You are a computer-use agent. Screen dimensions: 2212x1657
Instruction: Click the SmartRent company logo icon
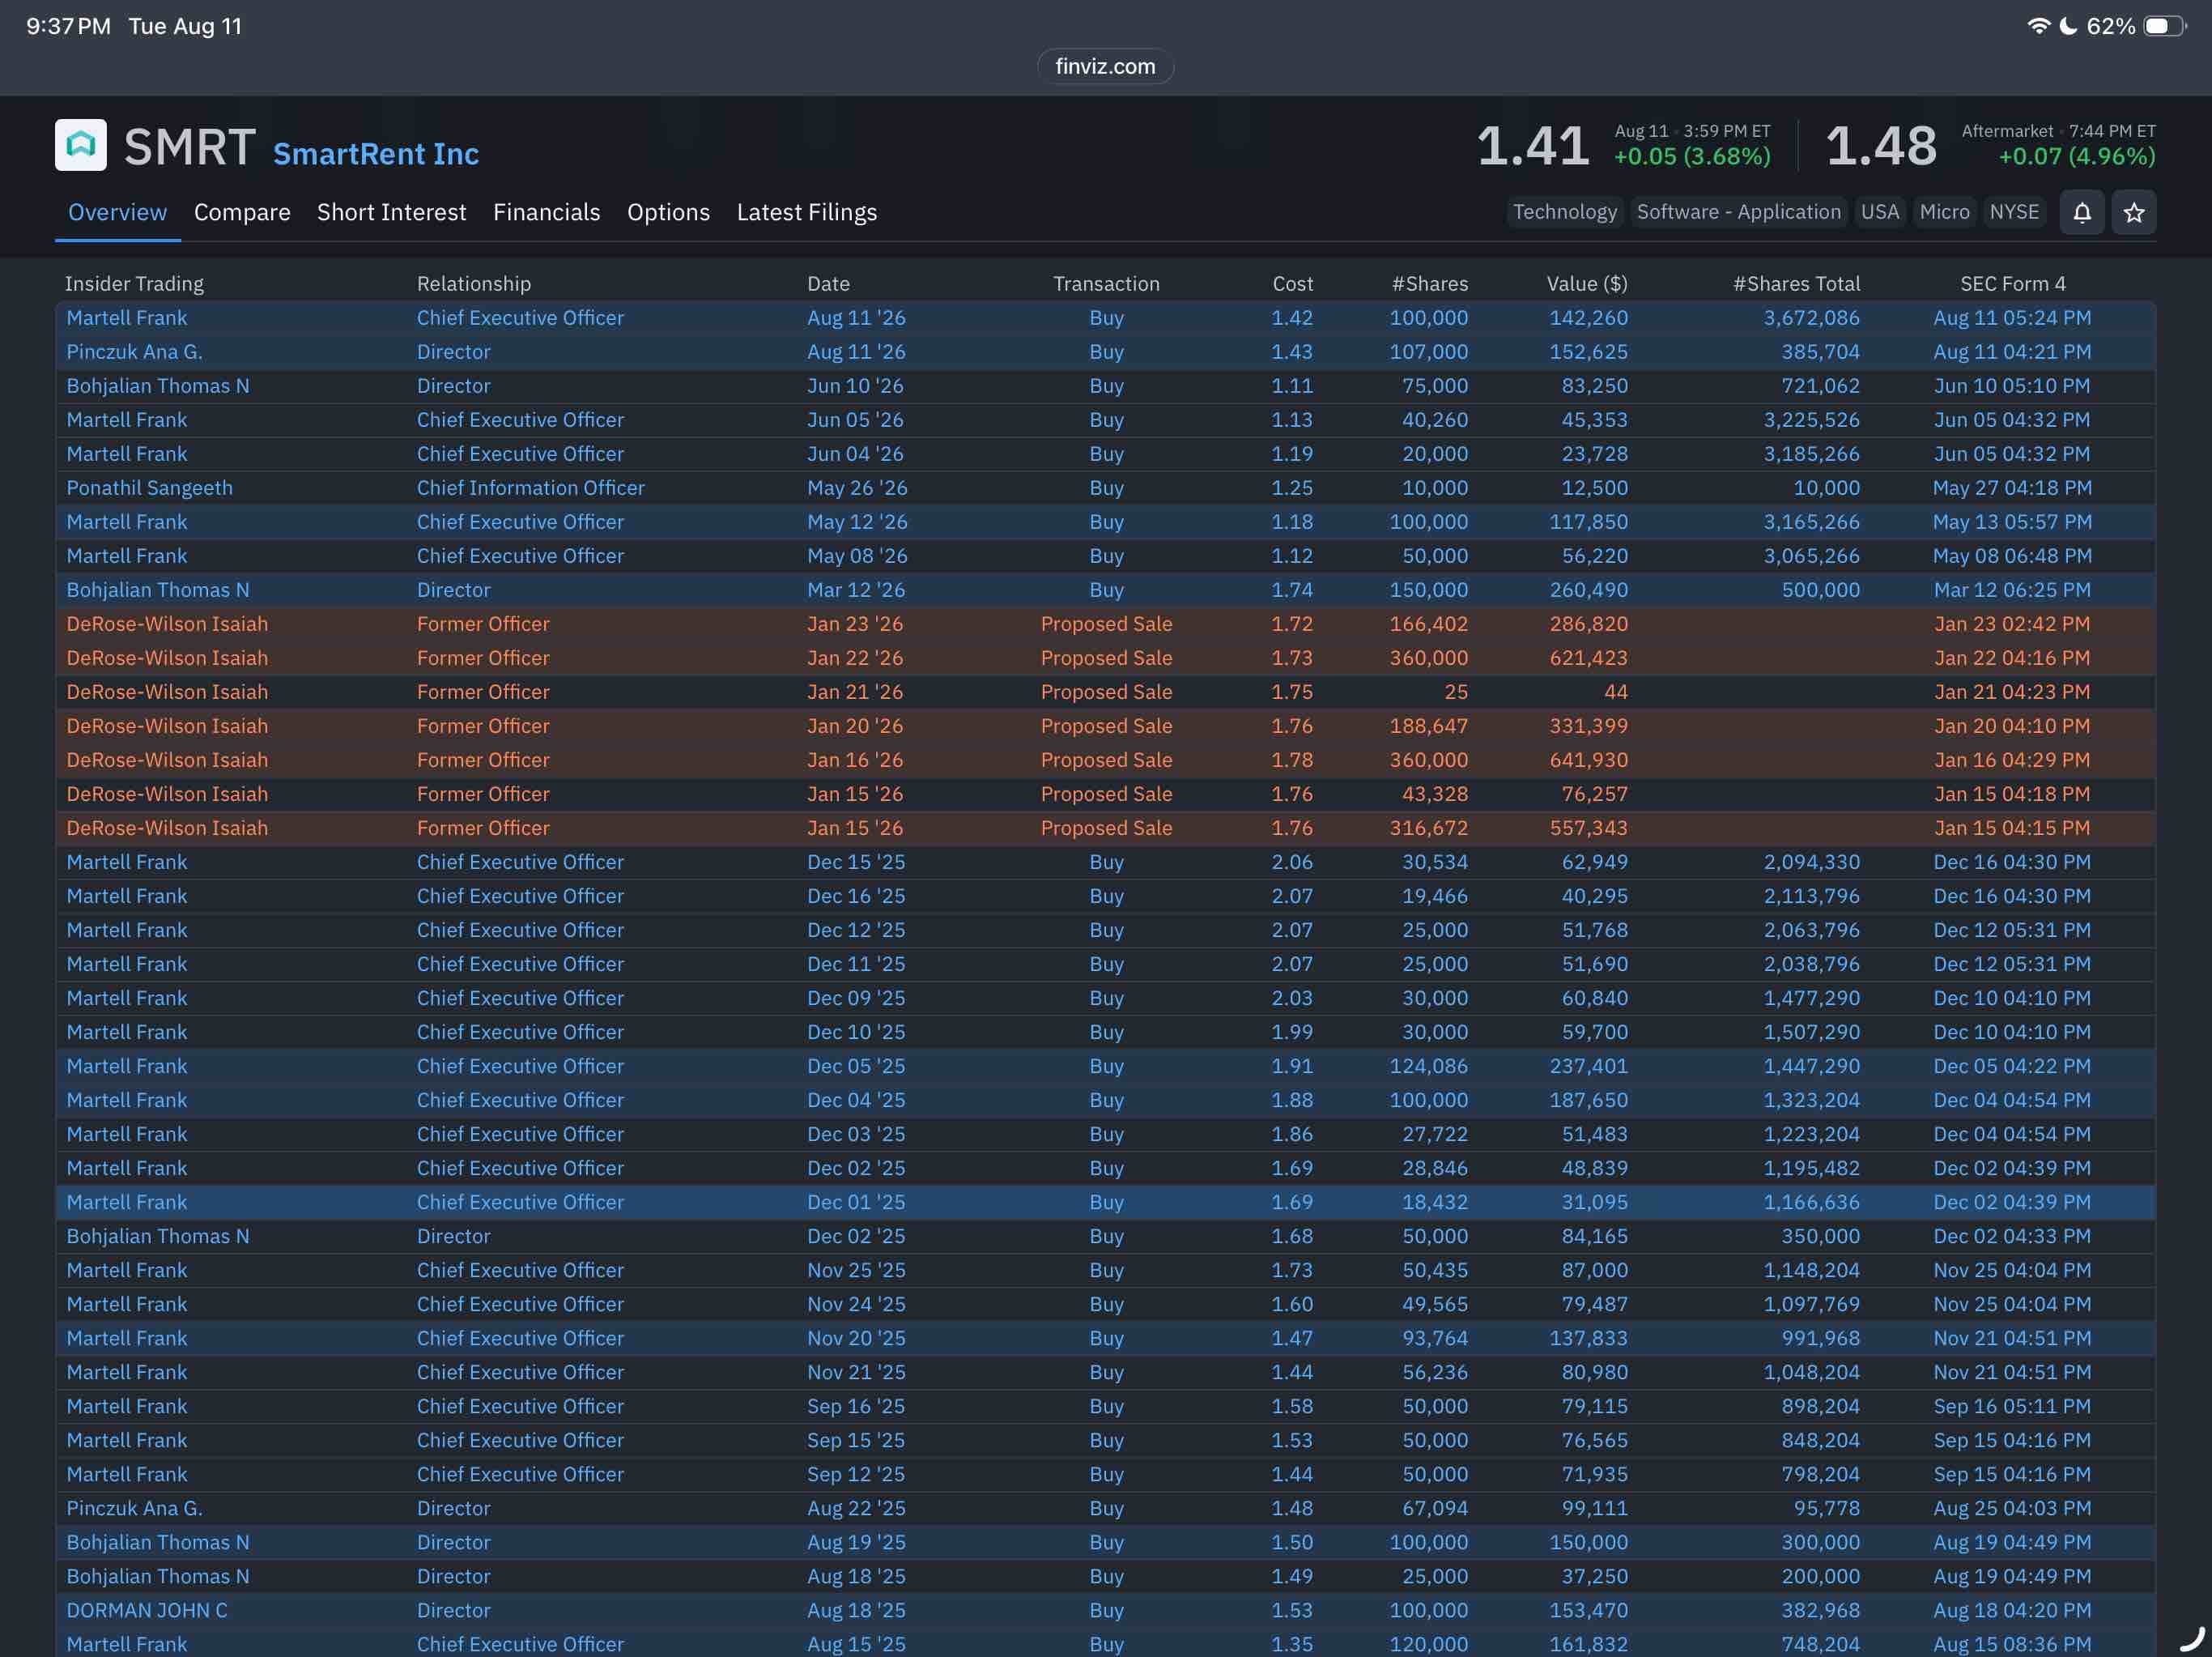(x=81, y=145)
